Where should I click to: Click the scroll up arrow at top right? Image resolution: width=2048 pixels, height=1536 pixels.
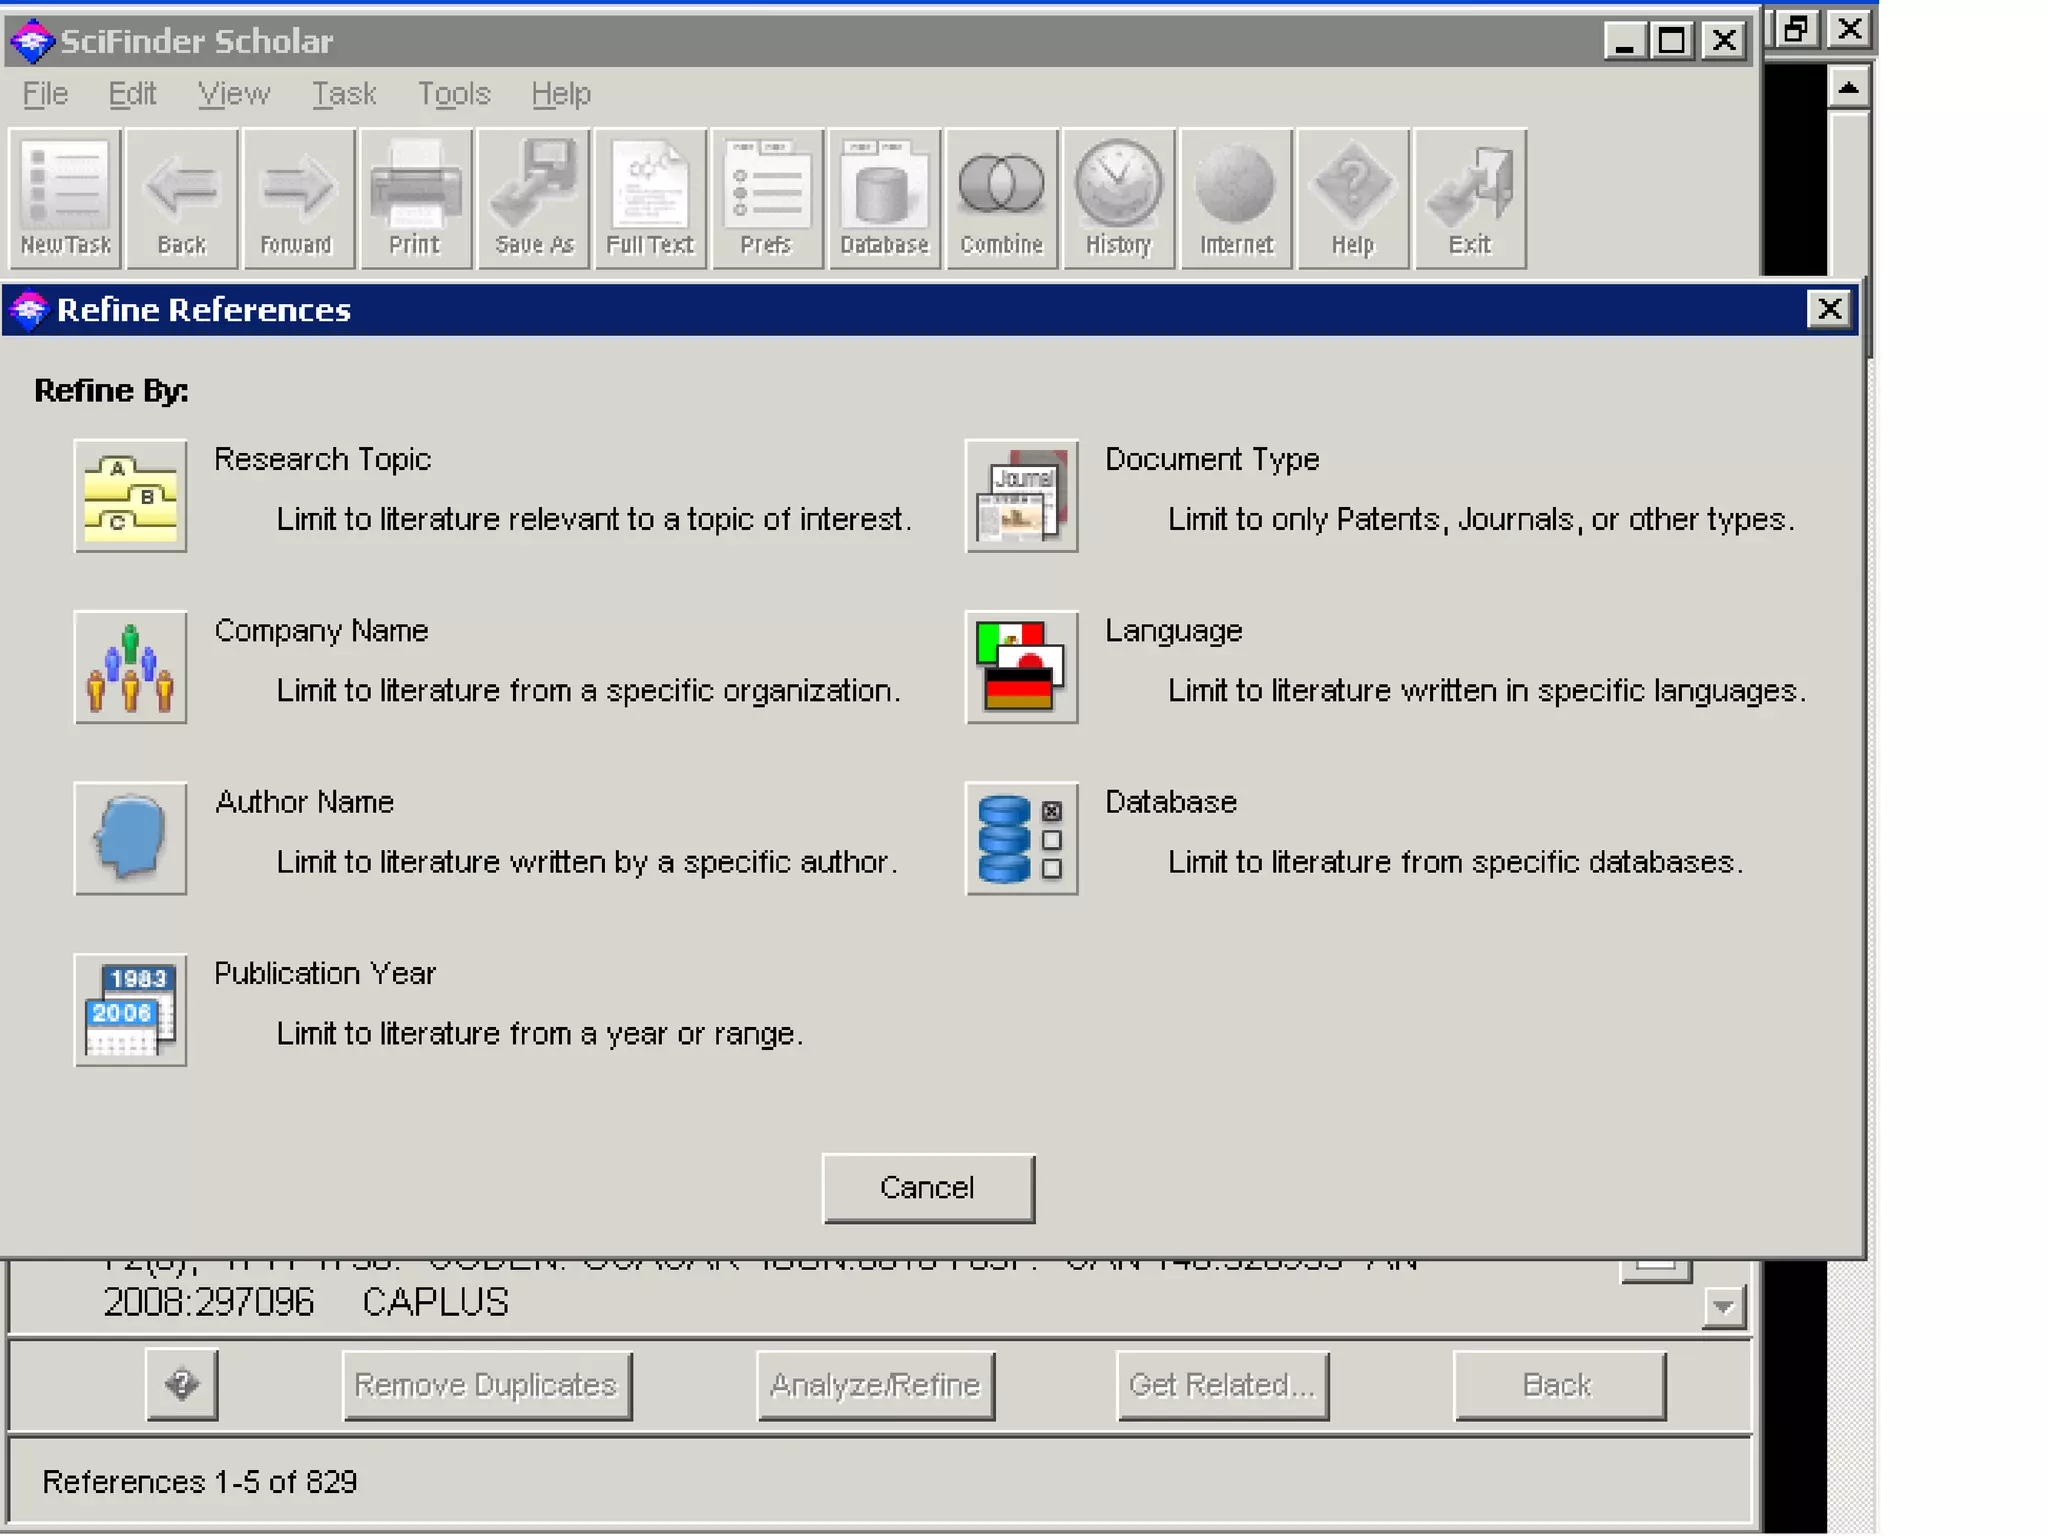click(x=1848, y=88)
